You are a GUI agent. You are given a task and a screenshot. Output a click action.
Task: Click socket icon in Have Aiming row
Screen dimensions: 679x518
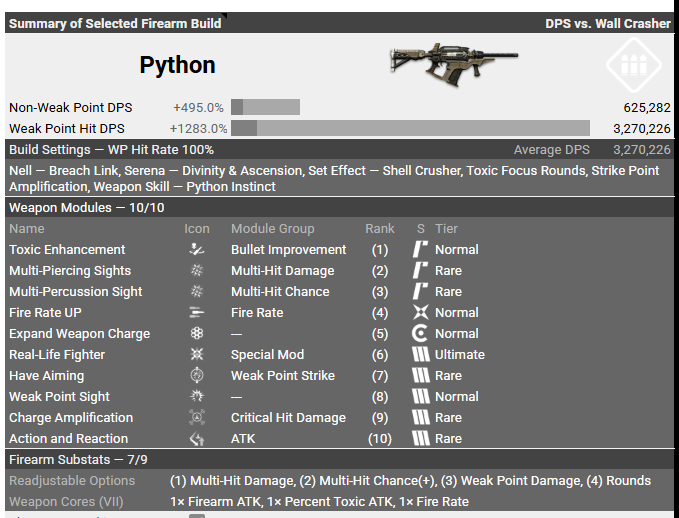tap(420, 376)
